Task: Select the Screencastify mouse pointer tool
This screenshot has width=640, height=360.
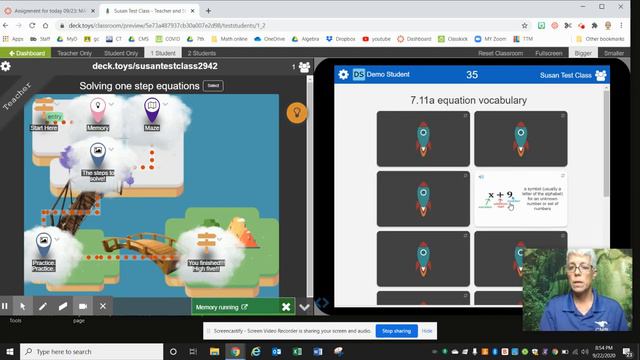Action: [x=23, y=306]
